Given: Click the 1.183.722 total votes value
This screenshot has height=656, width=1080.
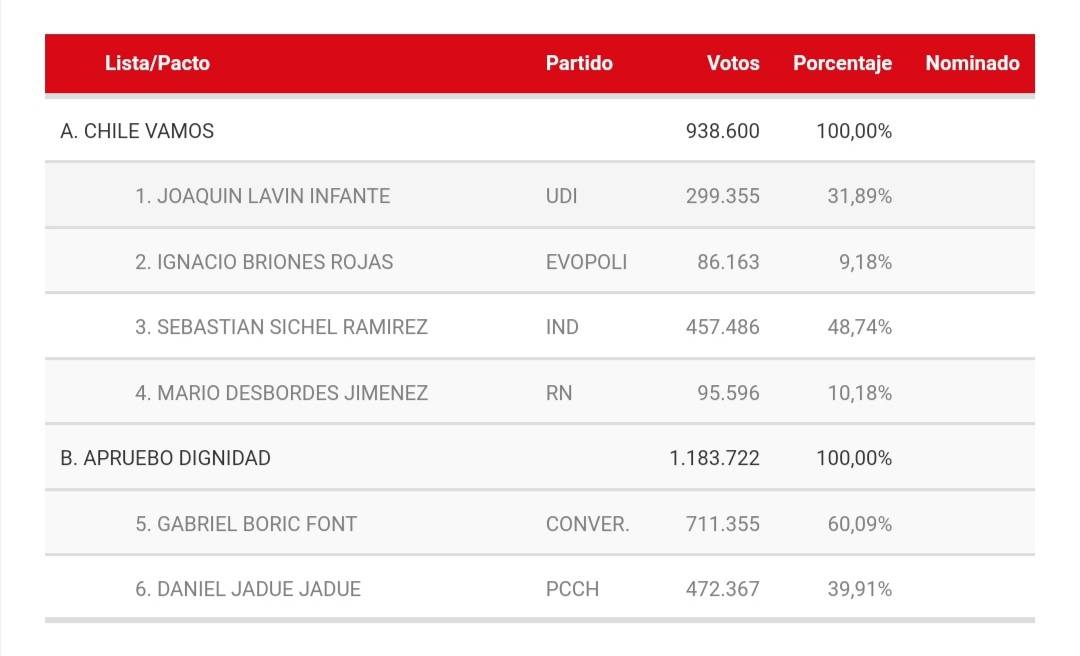Looking at the screenshot, I should [714, 458].
